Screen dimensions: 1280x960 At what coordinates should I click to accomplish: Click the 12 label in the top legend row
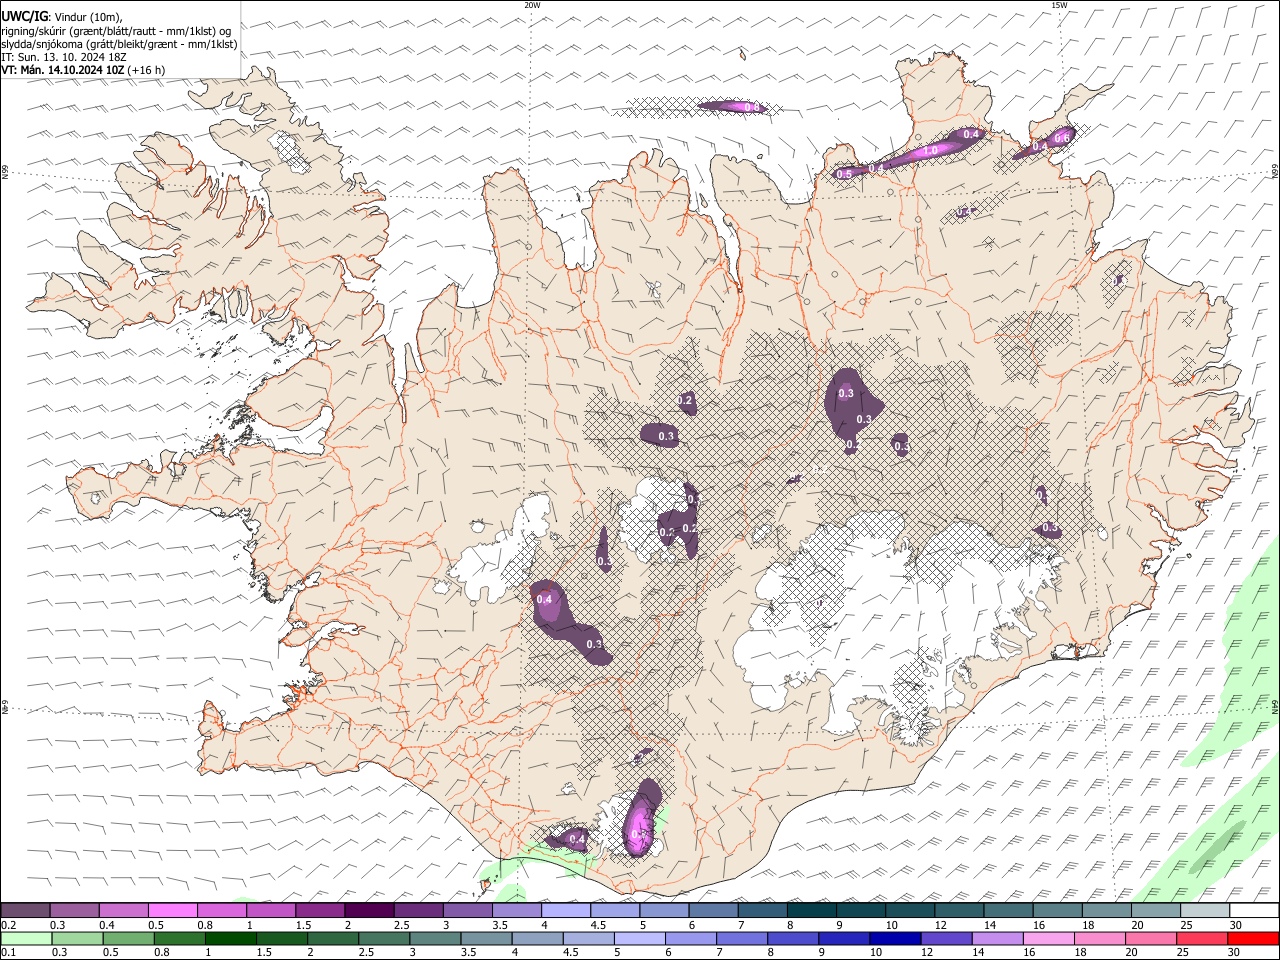(940, 925)
